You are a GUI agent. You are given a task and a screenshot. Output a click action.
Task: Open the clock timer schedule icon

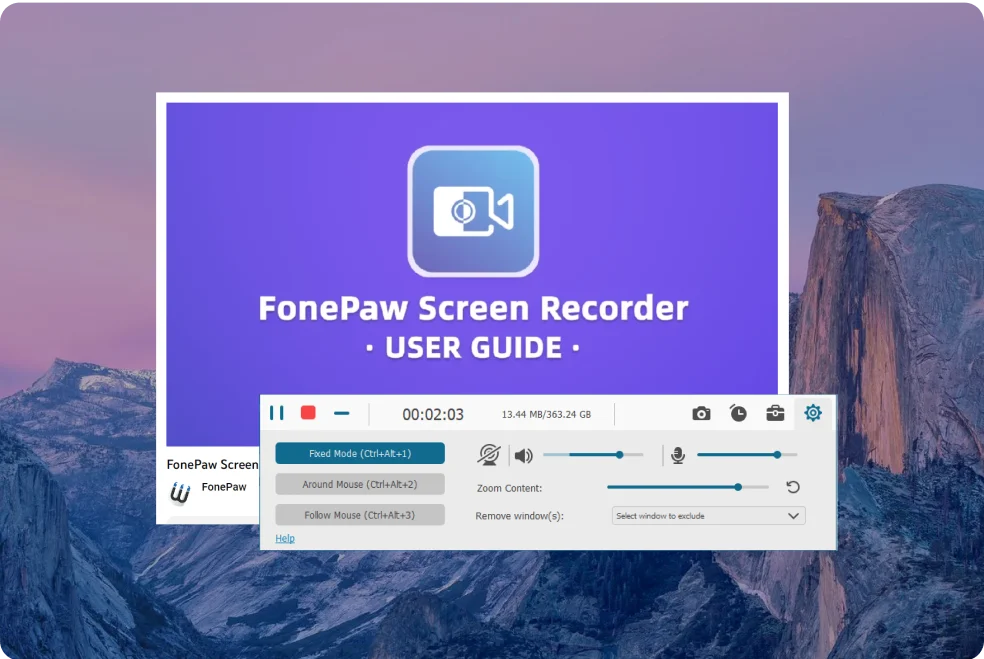(738, 413)
